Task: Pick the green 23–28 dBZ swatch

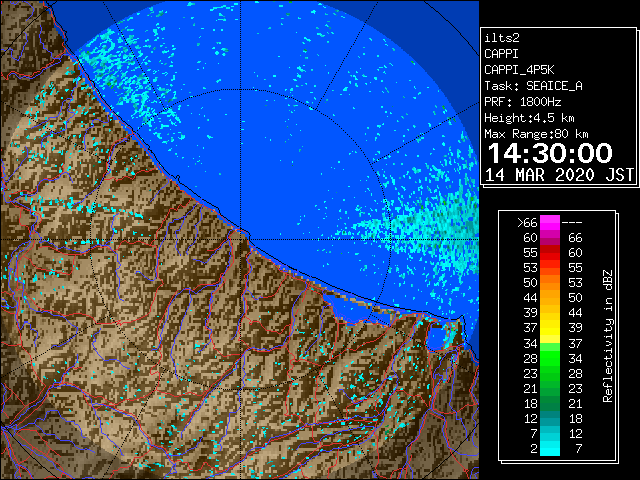Action: [x=550, y=373]
